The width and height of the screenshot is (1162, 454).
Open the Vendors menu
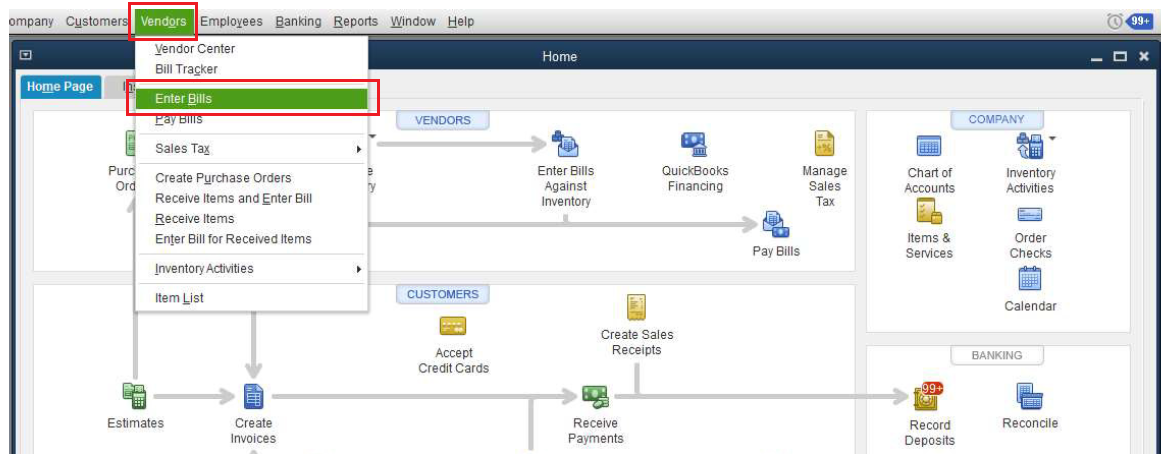[164, 21]
